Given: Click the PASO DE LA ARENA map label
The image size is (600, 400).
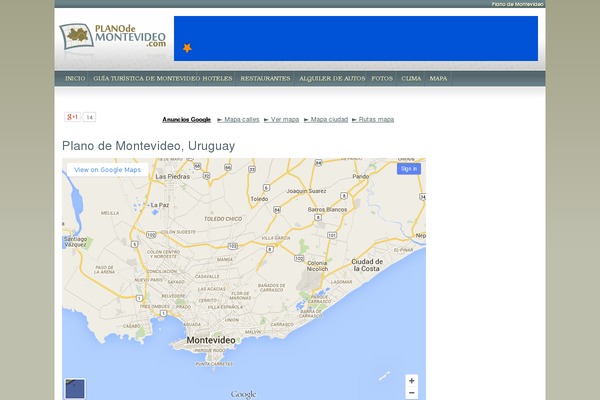Looking at the screenshot, I should [104, 269].
